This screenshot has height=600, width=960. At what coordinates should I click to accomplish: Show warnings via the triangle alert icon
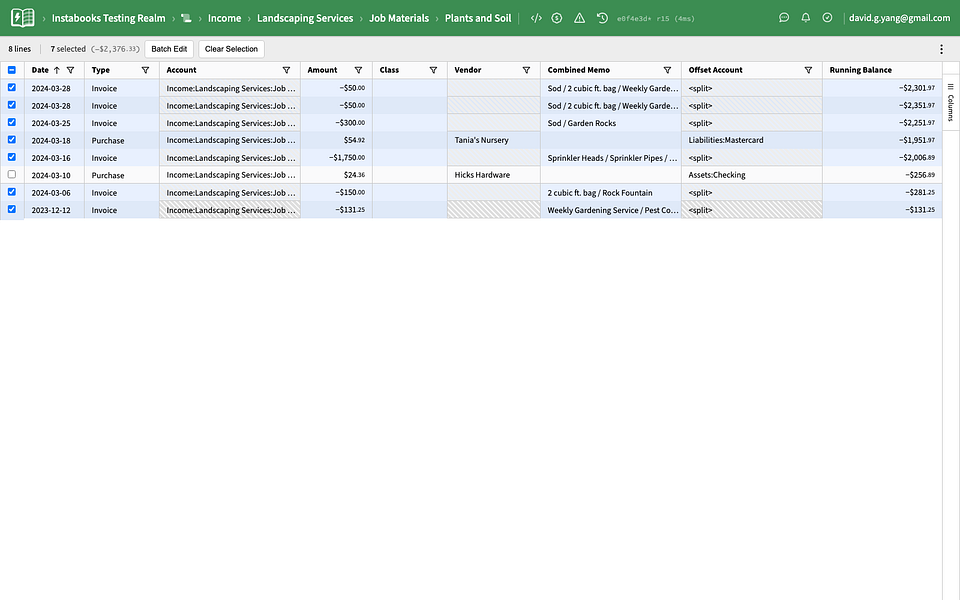579,18
